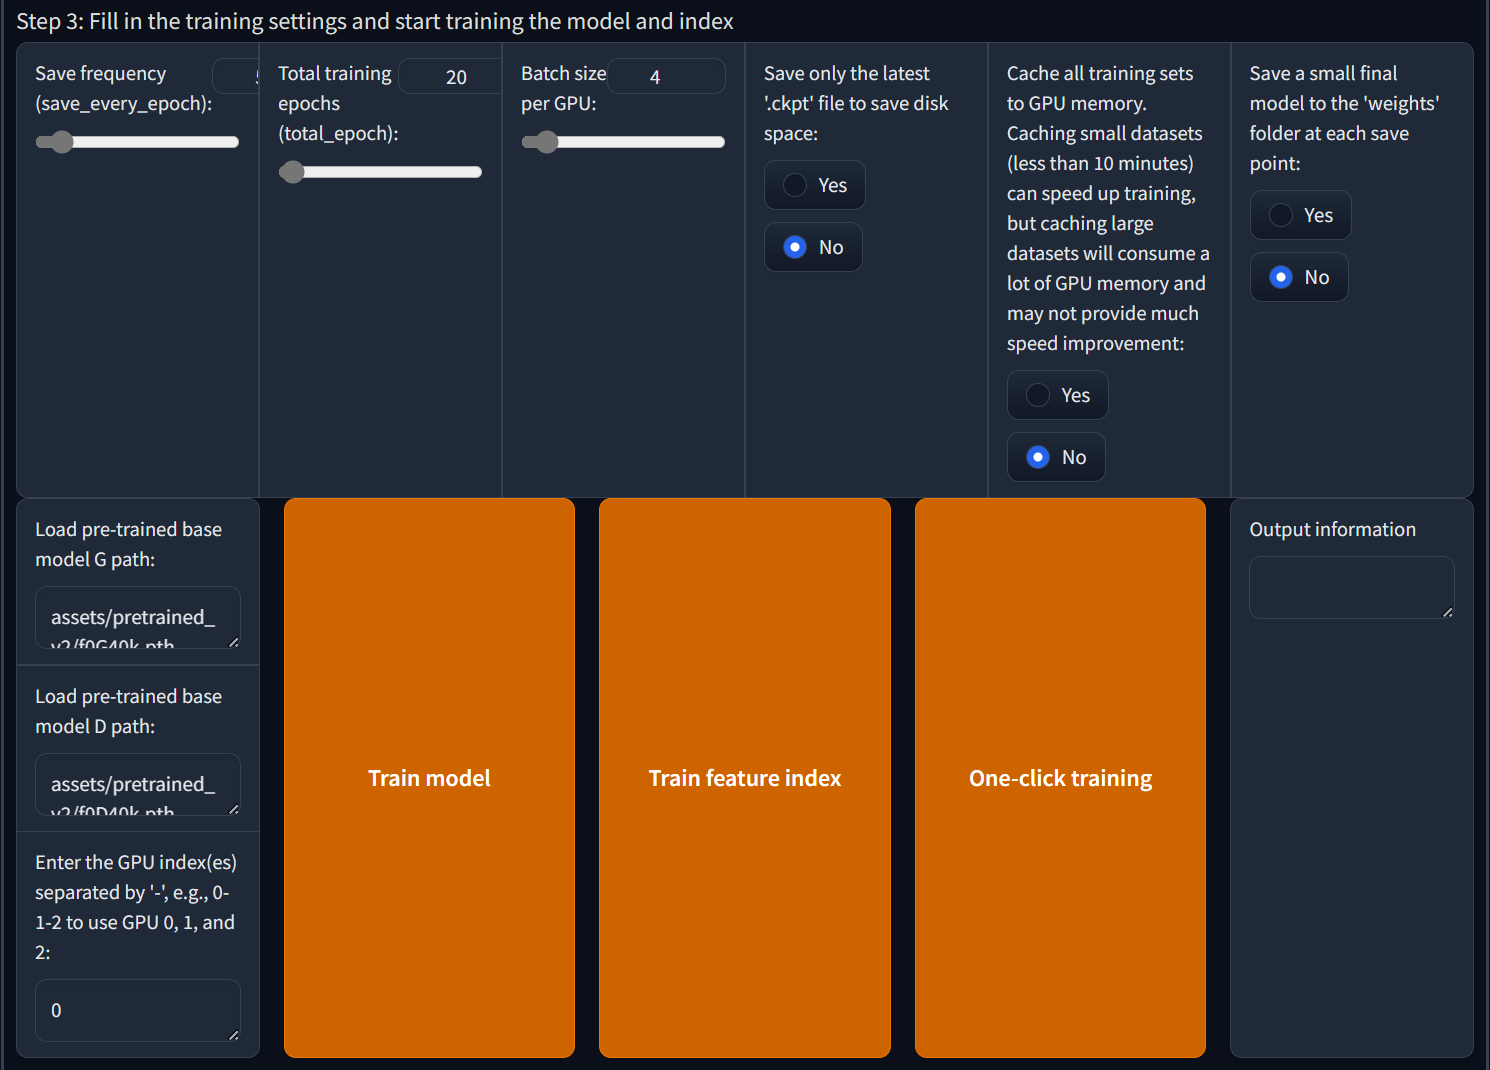
Task: Select No for saving only latest ckpt
Action: [795, 247]
